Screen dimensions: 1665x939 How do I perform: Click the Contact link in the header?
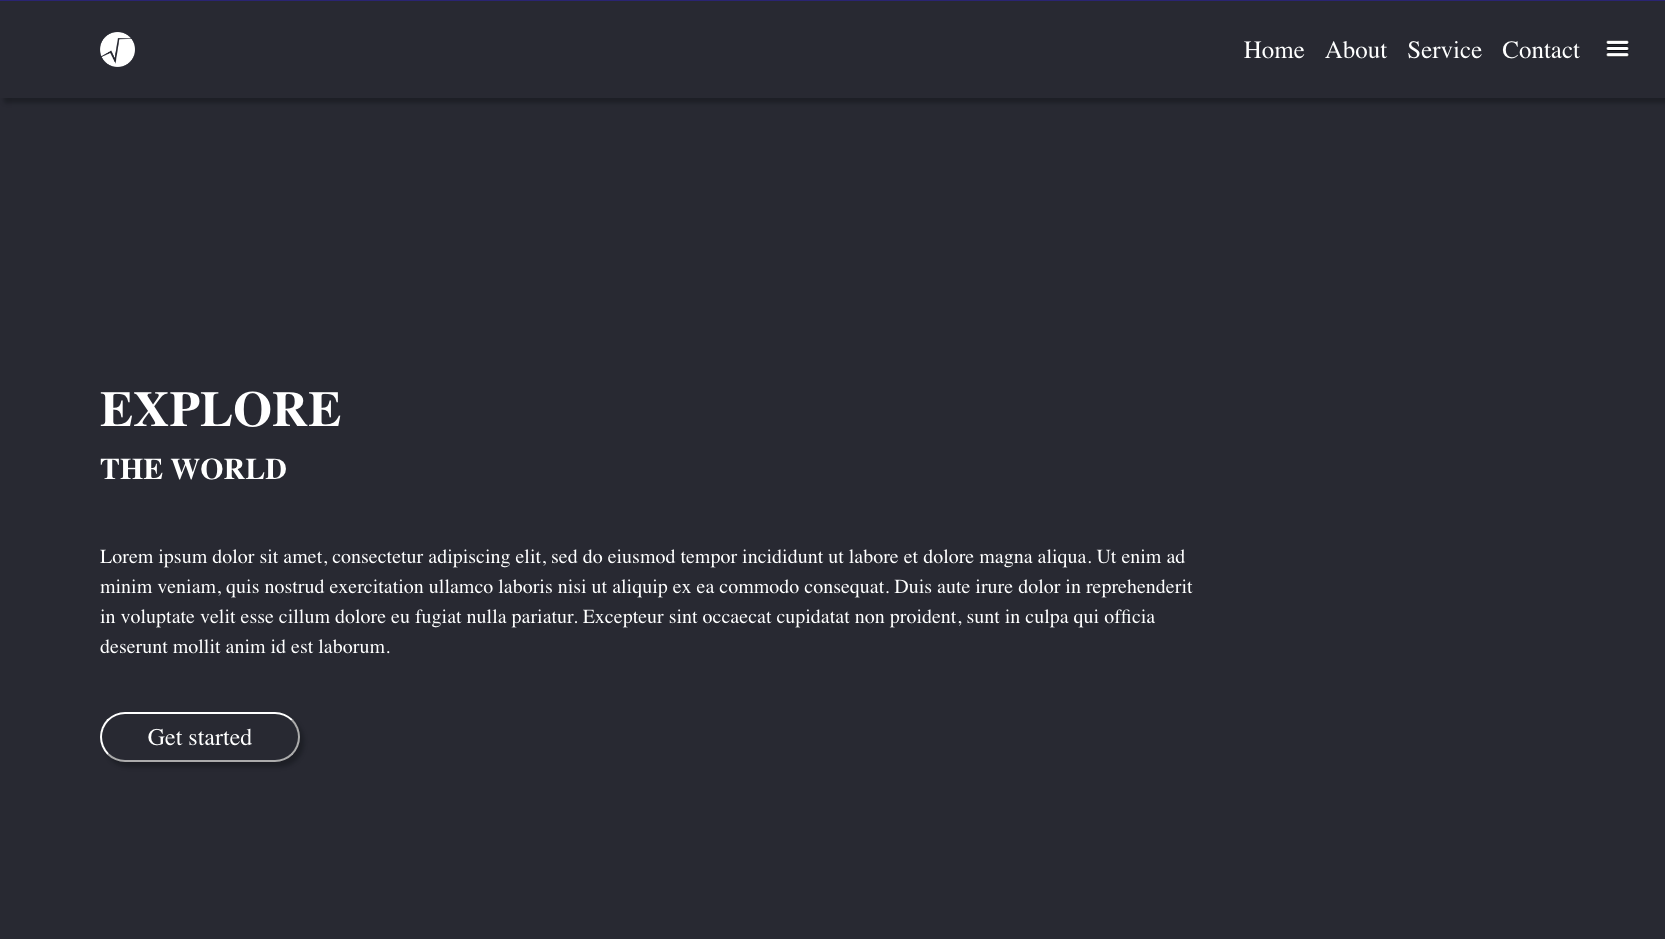[x=1540, y=50]
